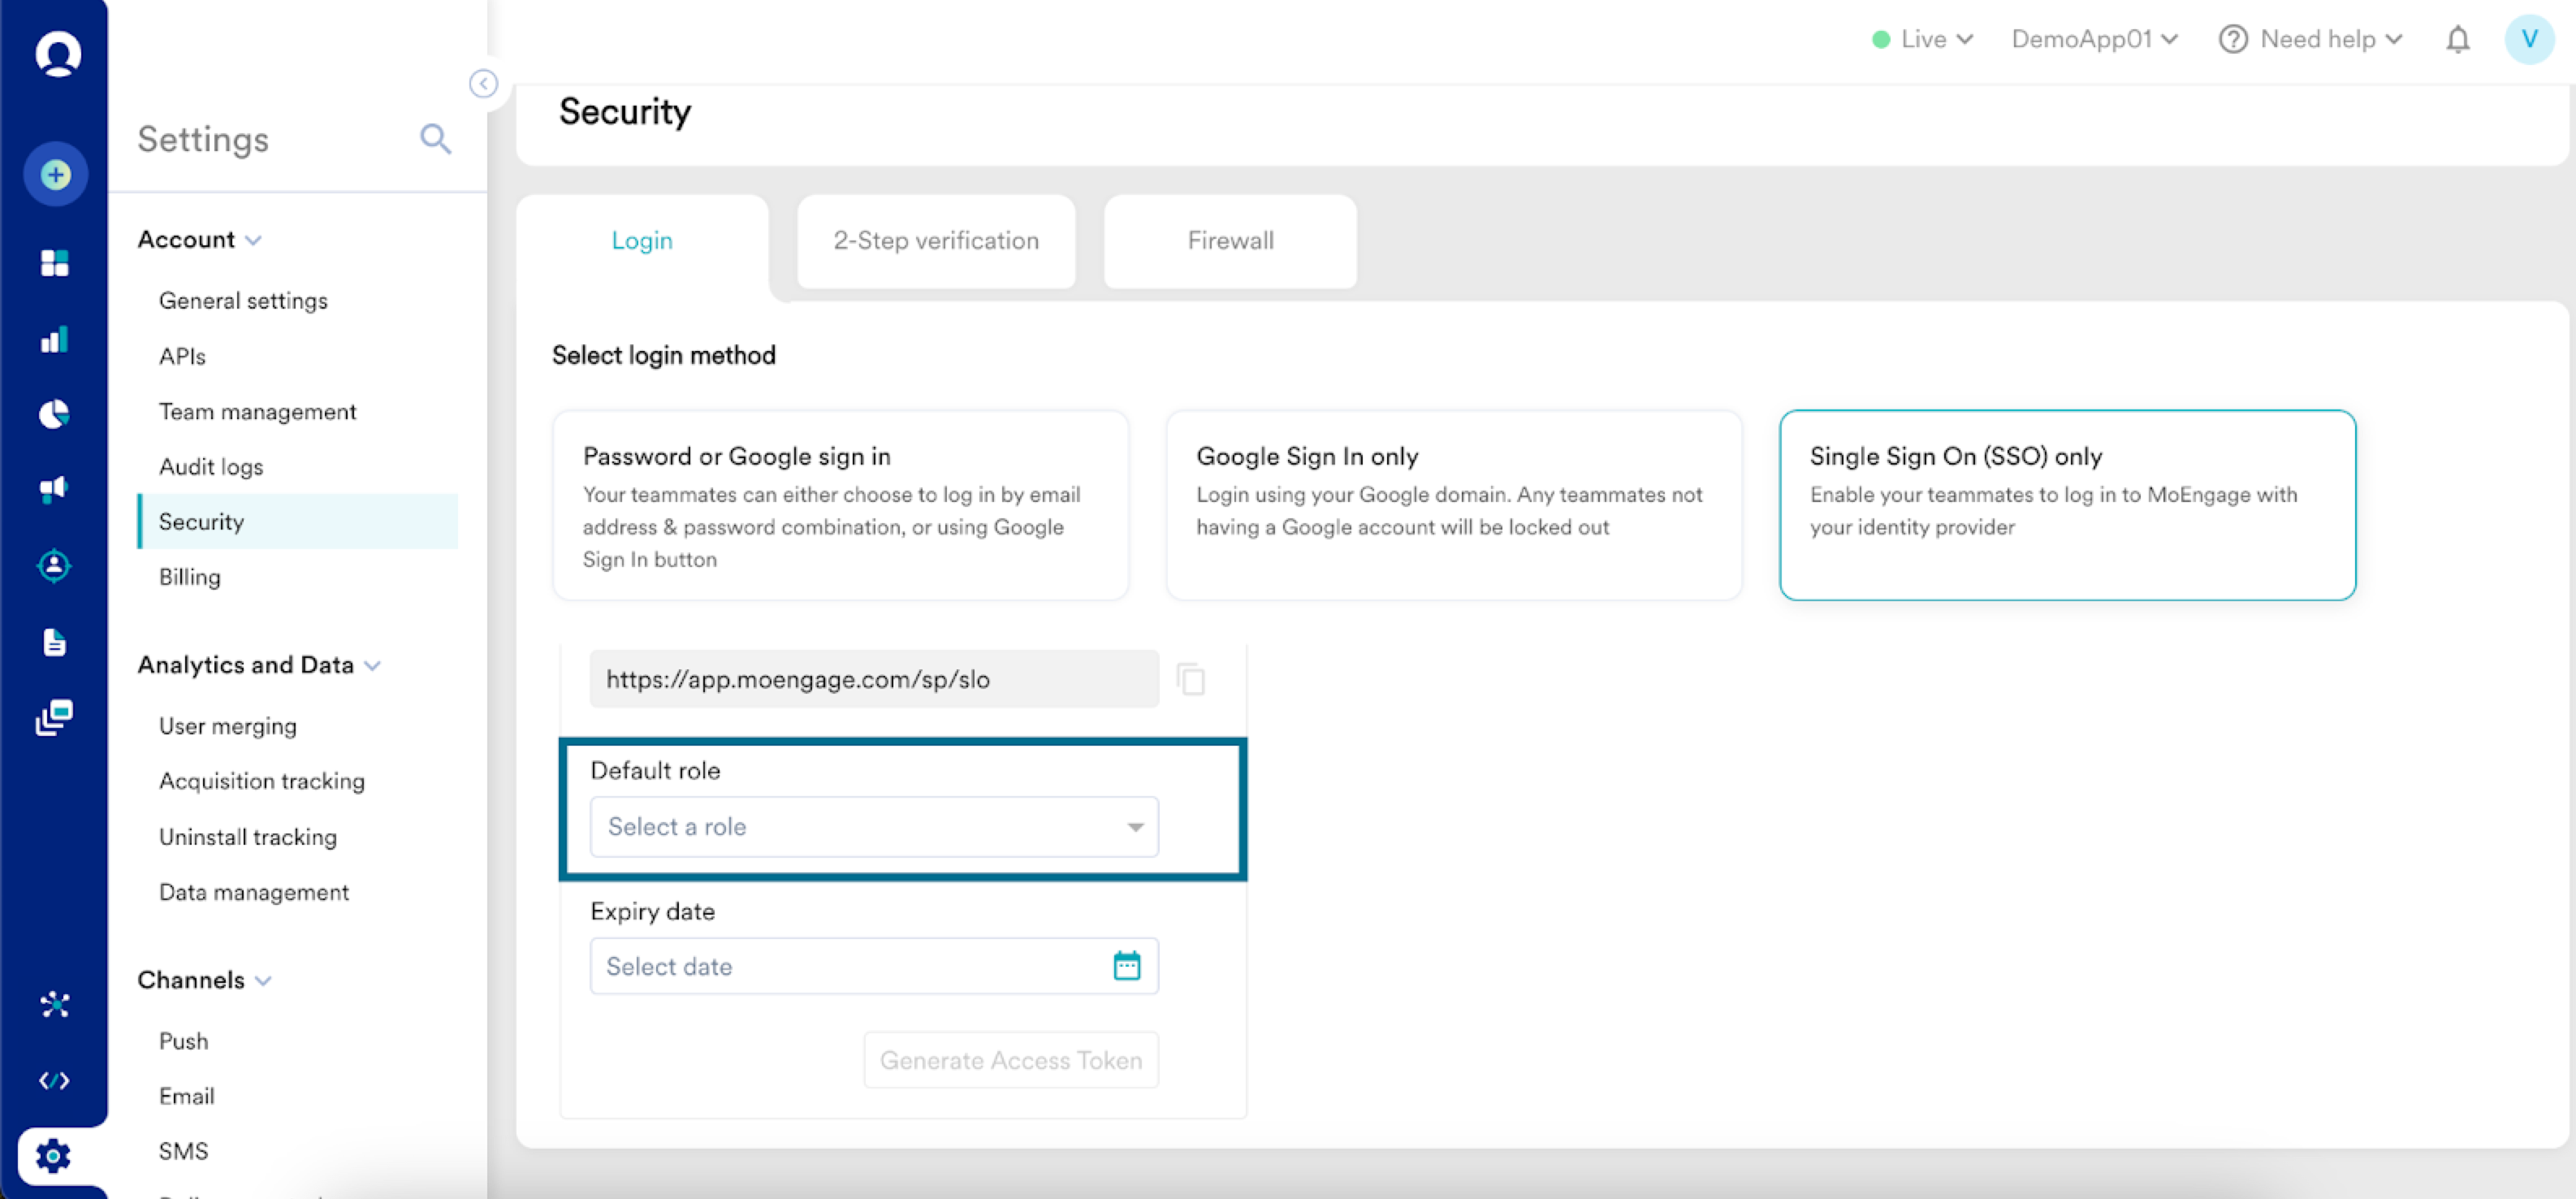Click the megaphone campaigns icon in left rail
Viewport: 2576px width, 1199px height.
click(55, 489)
